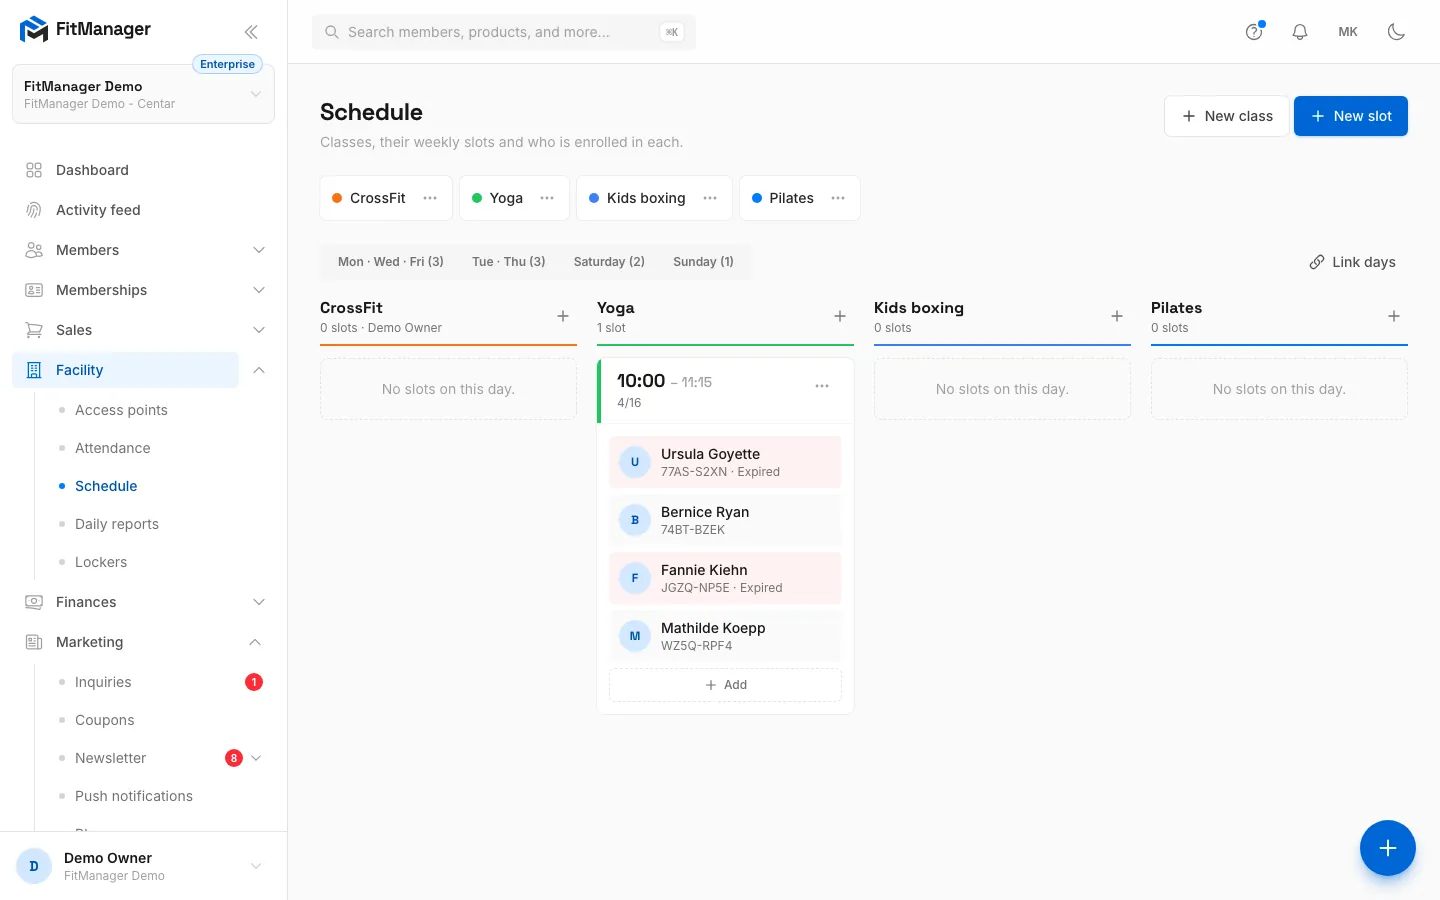Click the floating blue plus button
The width and height of the screenshot is (1440, 900).
pos(1388,848)
